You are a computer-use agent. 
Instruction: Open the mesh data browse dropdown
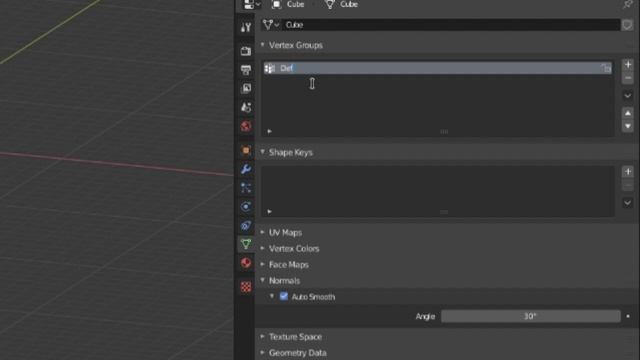pyautogui.click(x=271, y=25)
